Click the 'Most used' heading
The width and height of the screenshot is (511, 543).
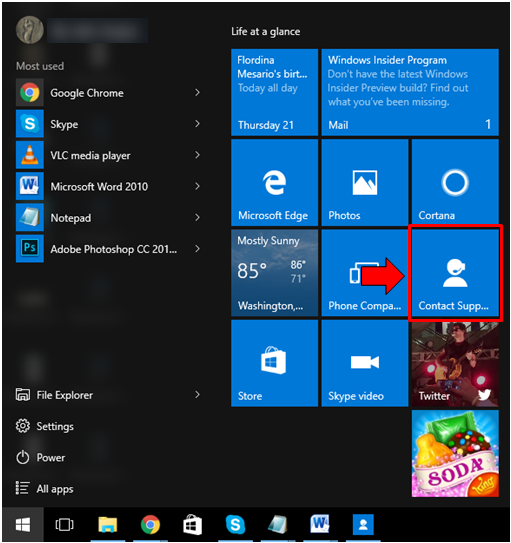(40, 66)
